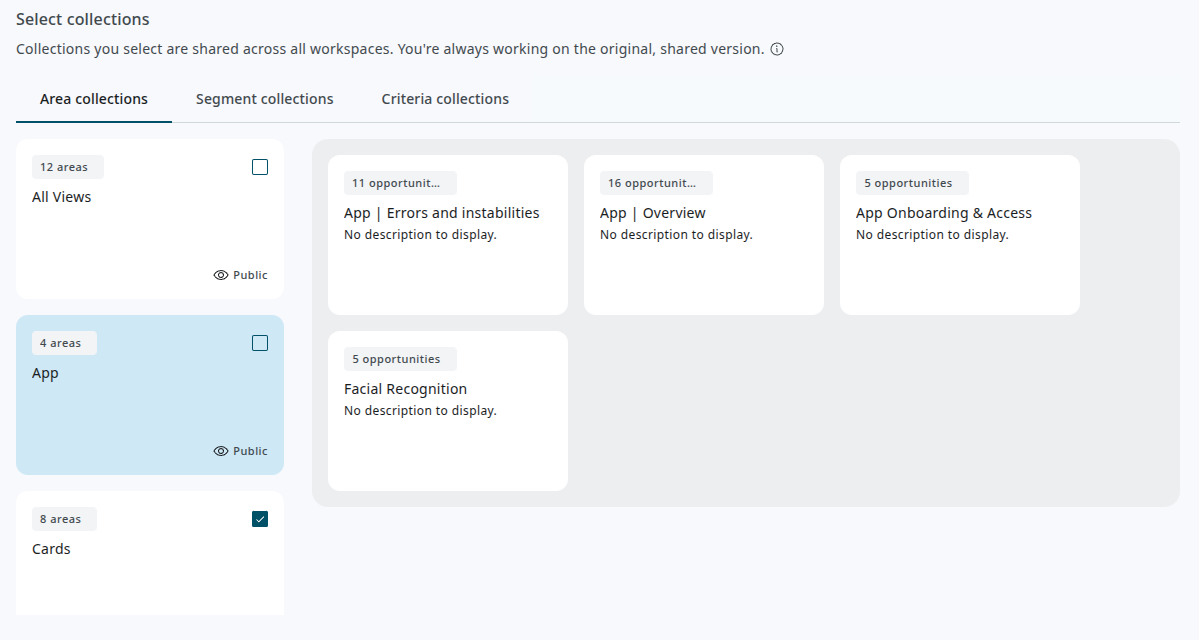Switch to the Segment collections tab

click(x=264, y=99)
